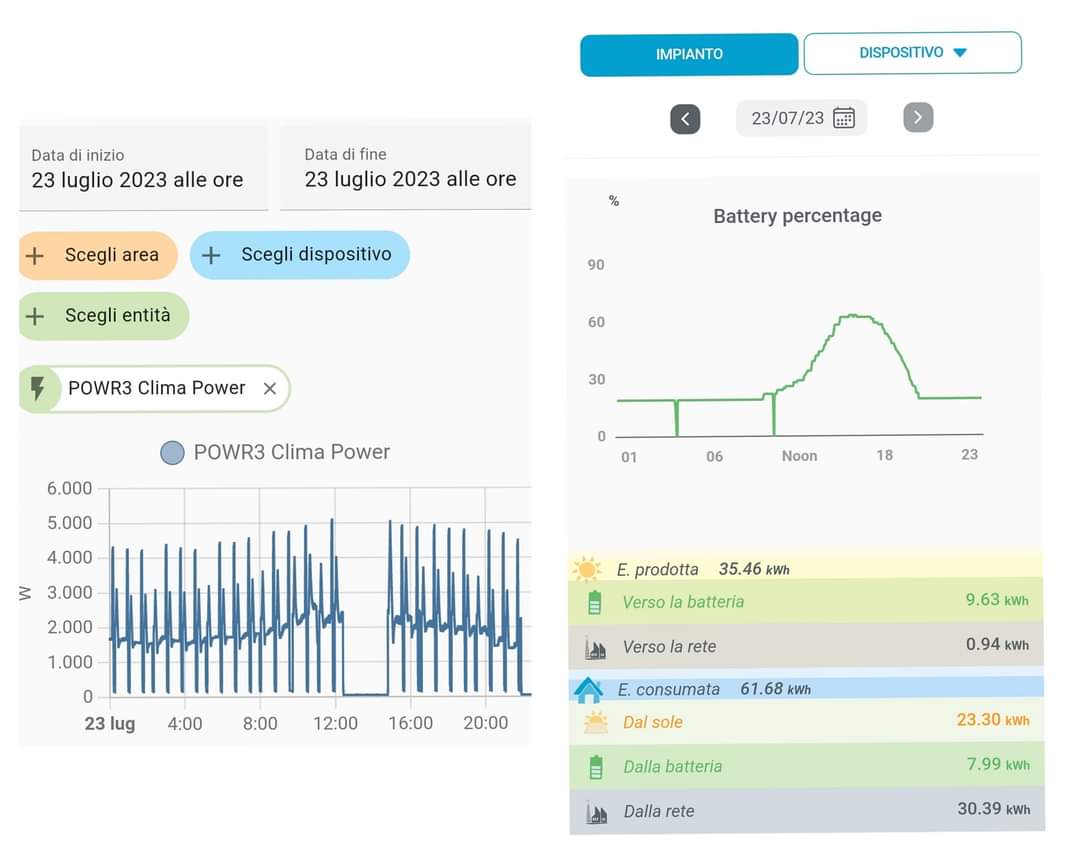Click the 6.000 axis label on power chart
1080x864 pixels.
70,488
